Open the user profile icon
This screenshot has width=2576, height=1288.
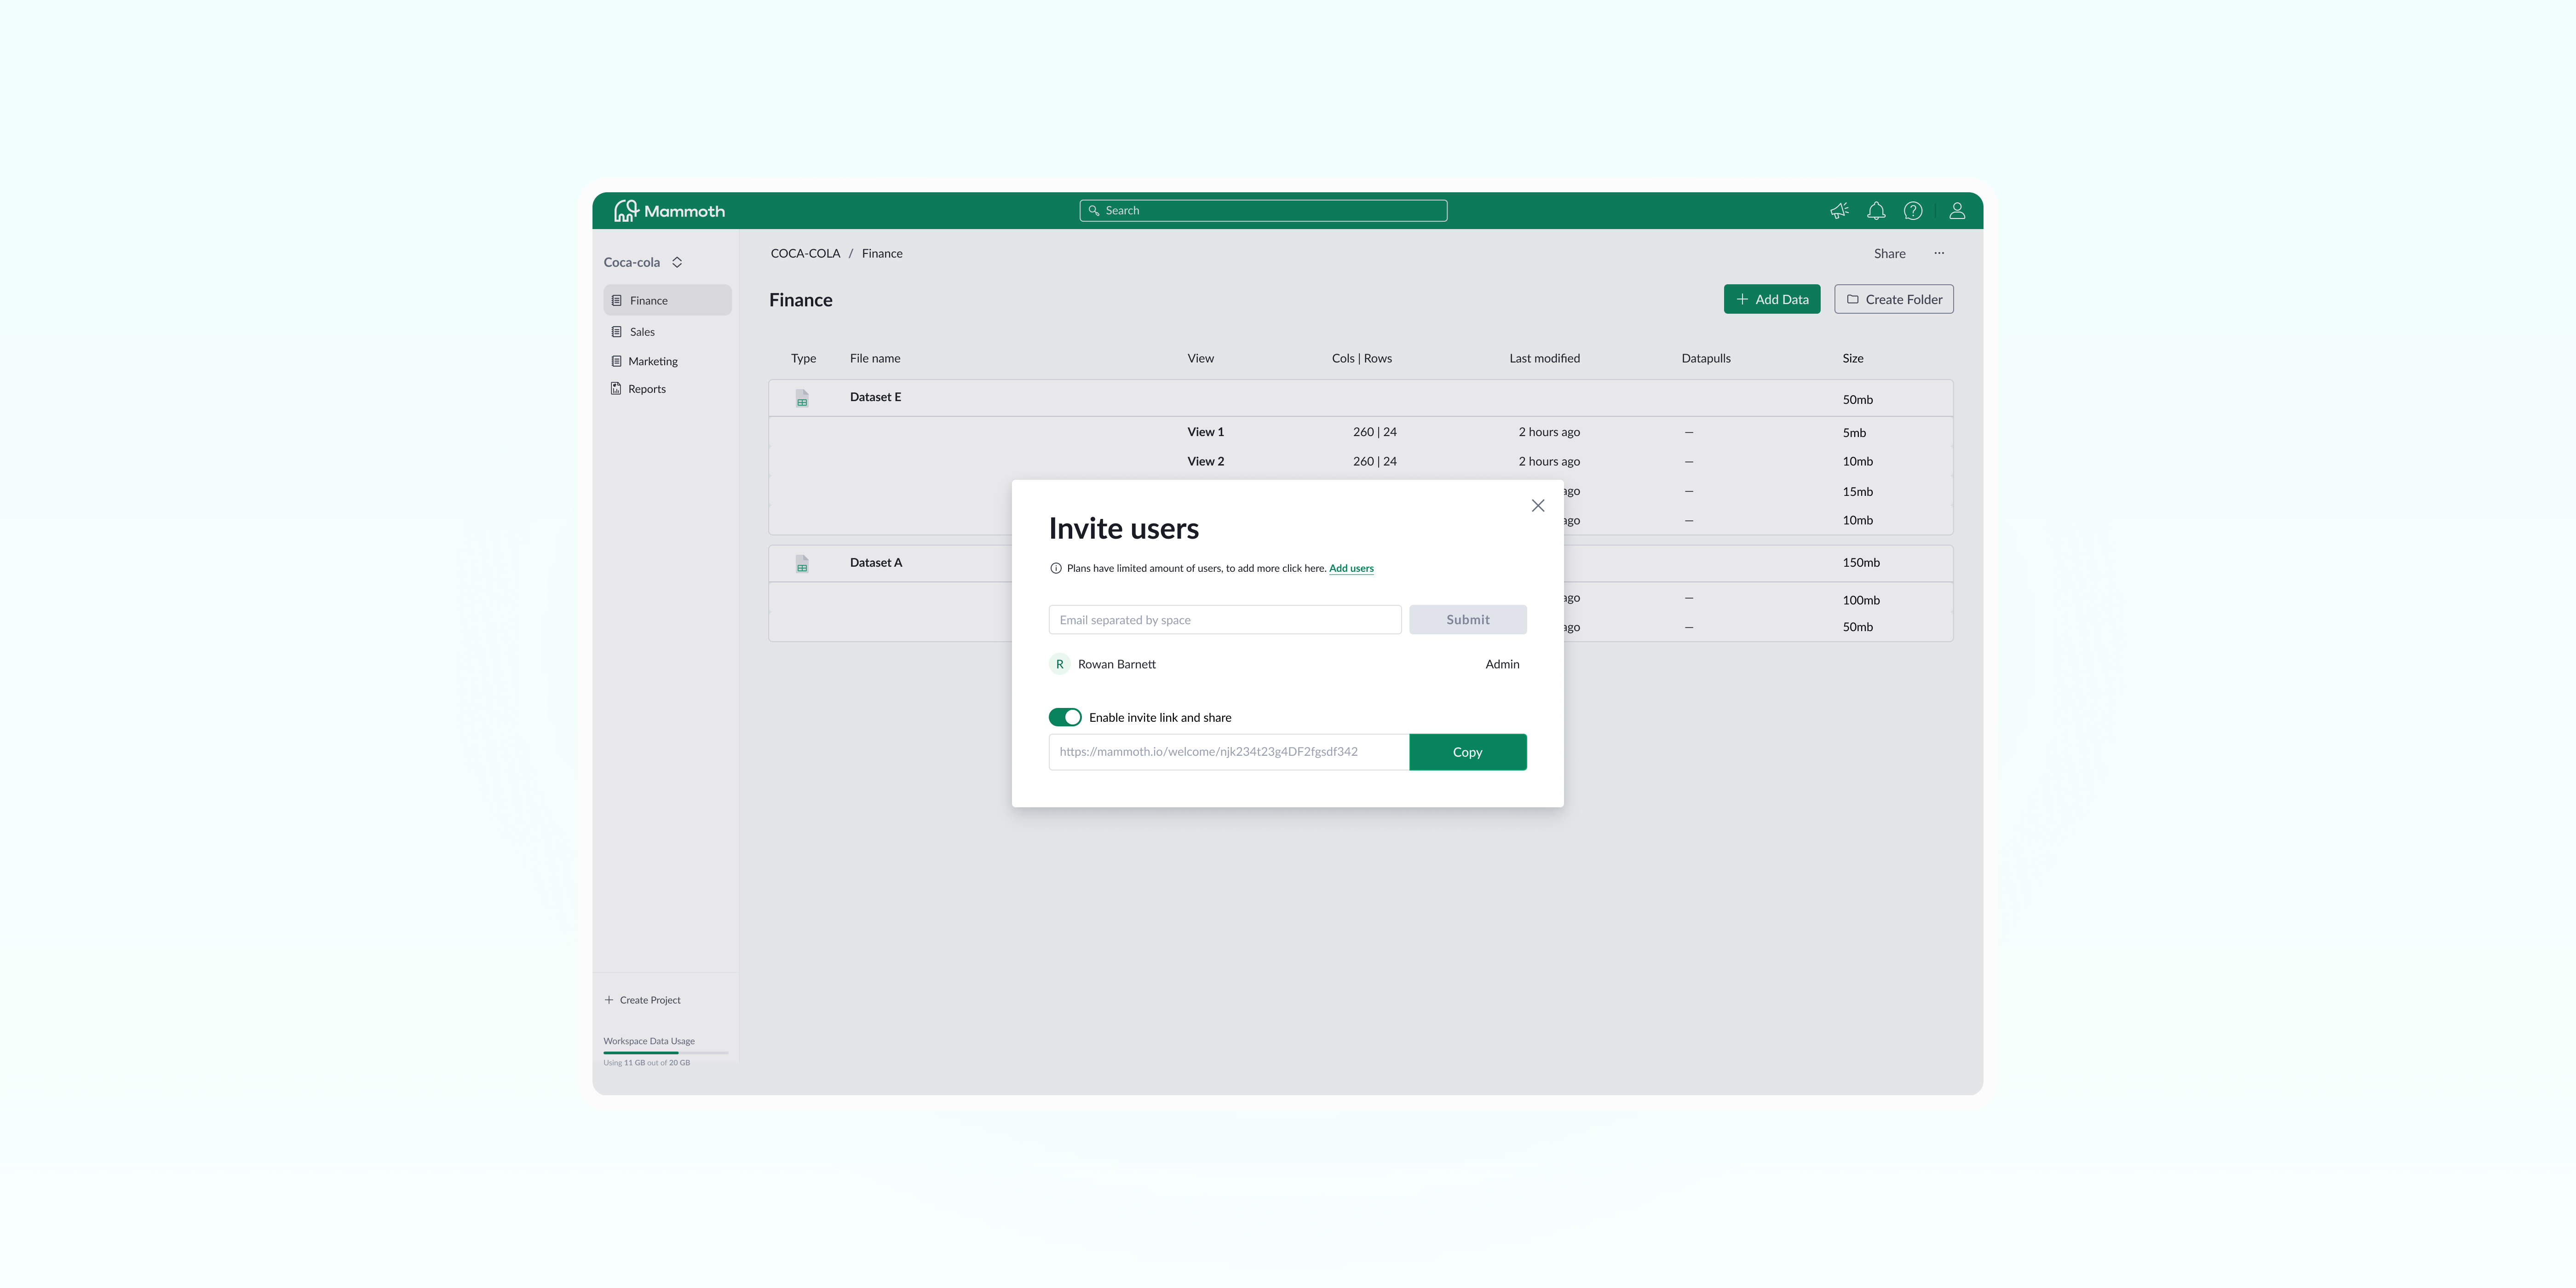pos(1957,211)
